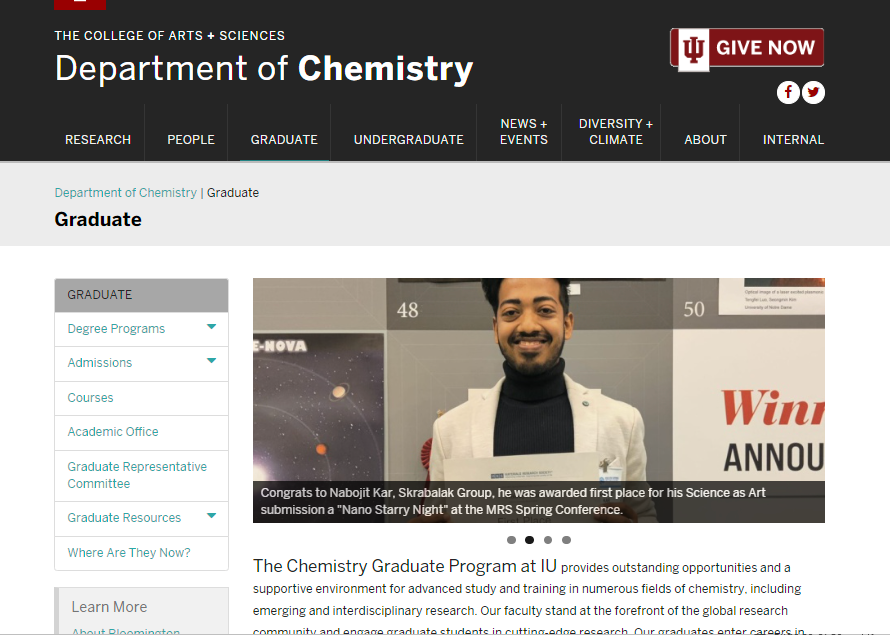Viewport: 890px width, 635px height.
Task: Open DIVERSITY + CLIMATE in the navigation
Action: 616,132
